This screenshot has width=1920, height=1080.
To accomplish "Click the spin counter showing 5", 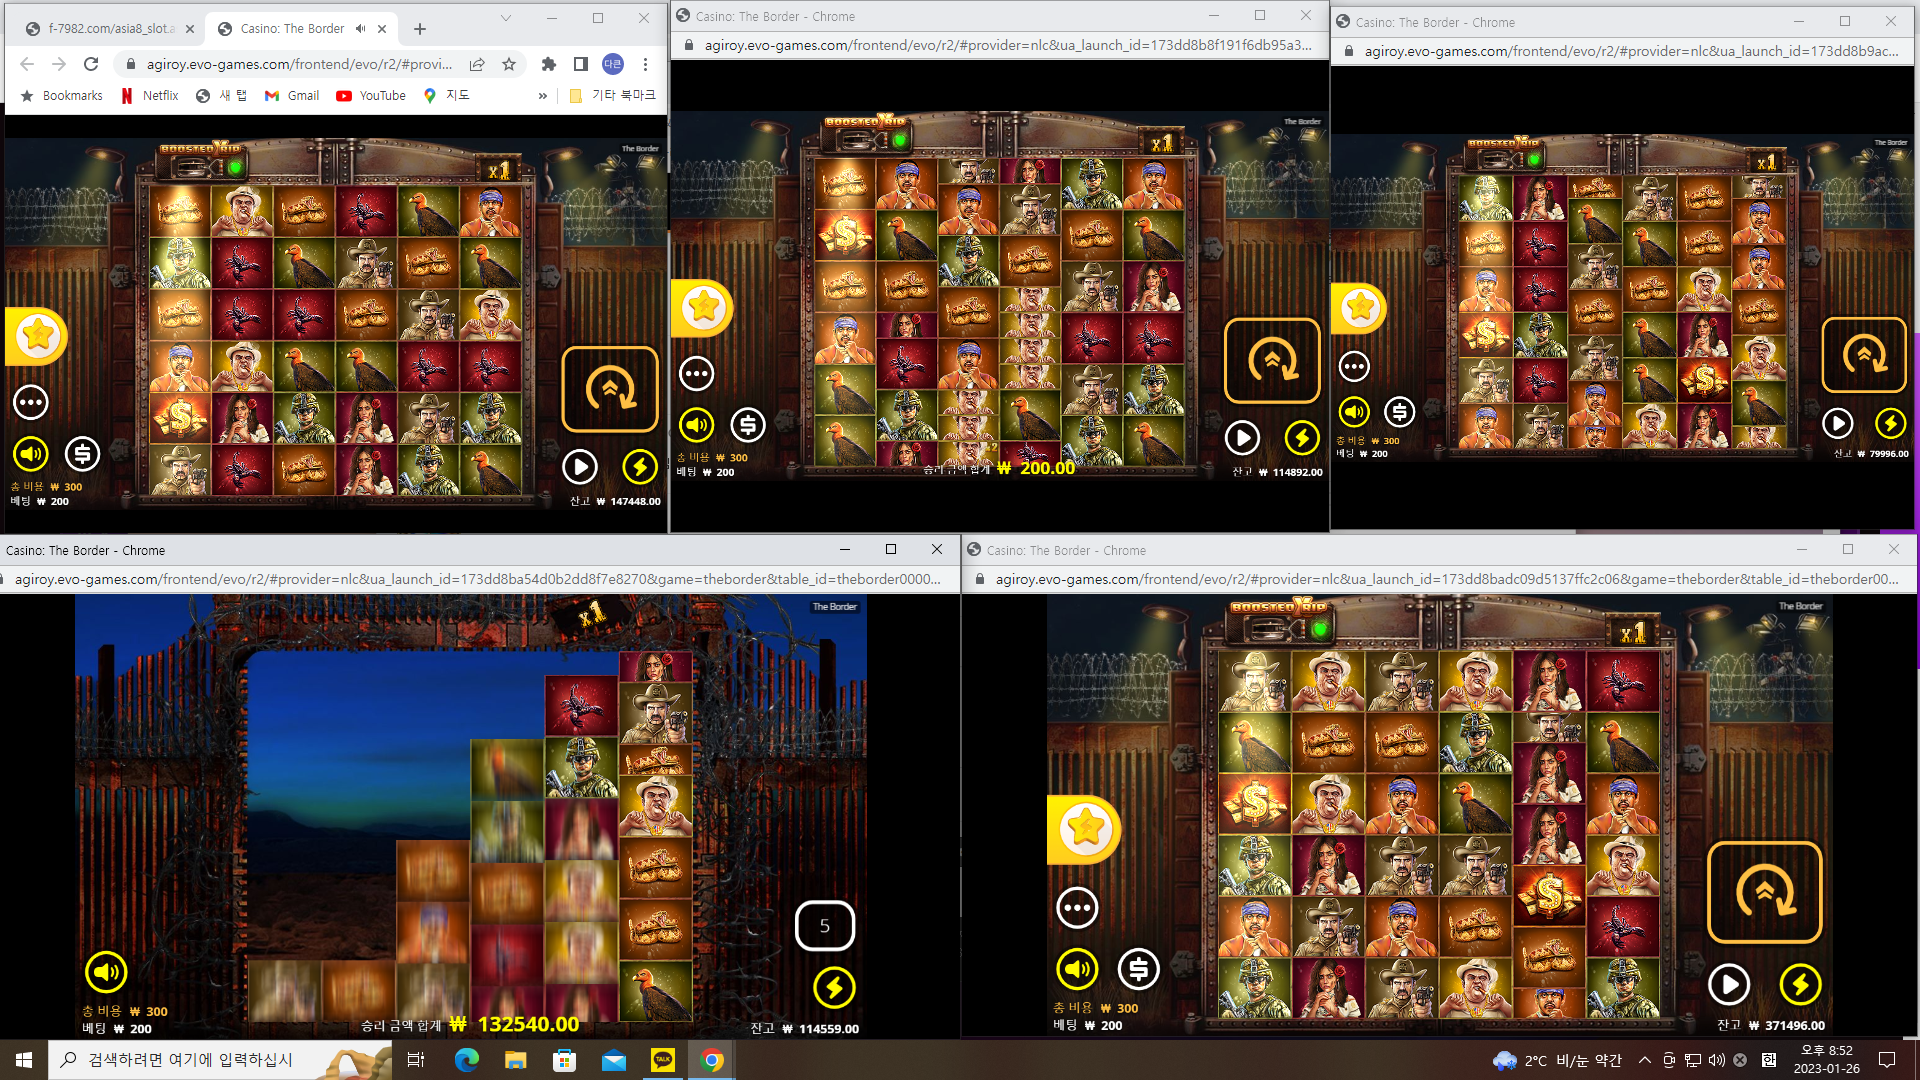I will pos(825,926).
